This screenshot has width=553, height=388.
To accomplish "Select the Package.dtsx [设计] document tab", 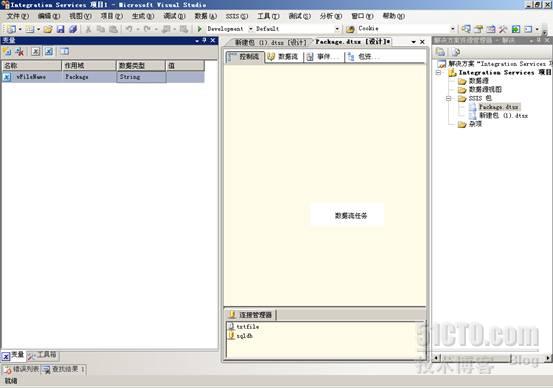I will [x=352, y=42].
